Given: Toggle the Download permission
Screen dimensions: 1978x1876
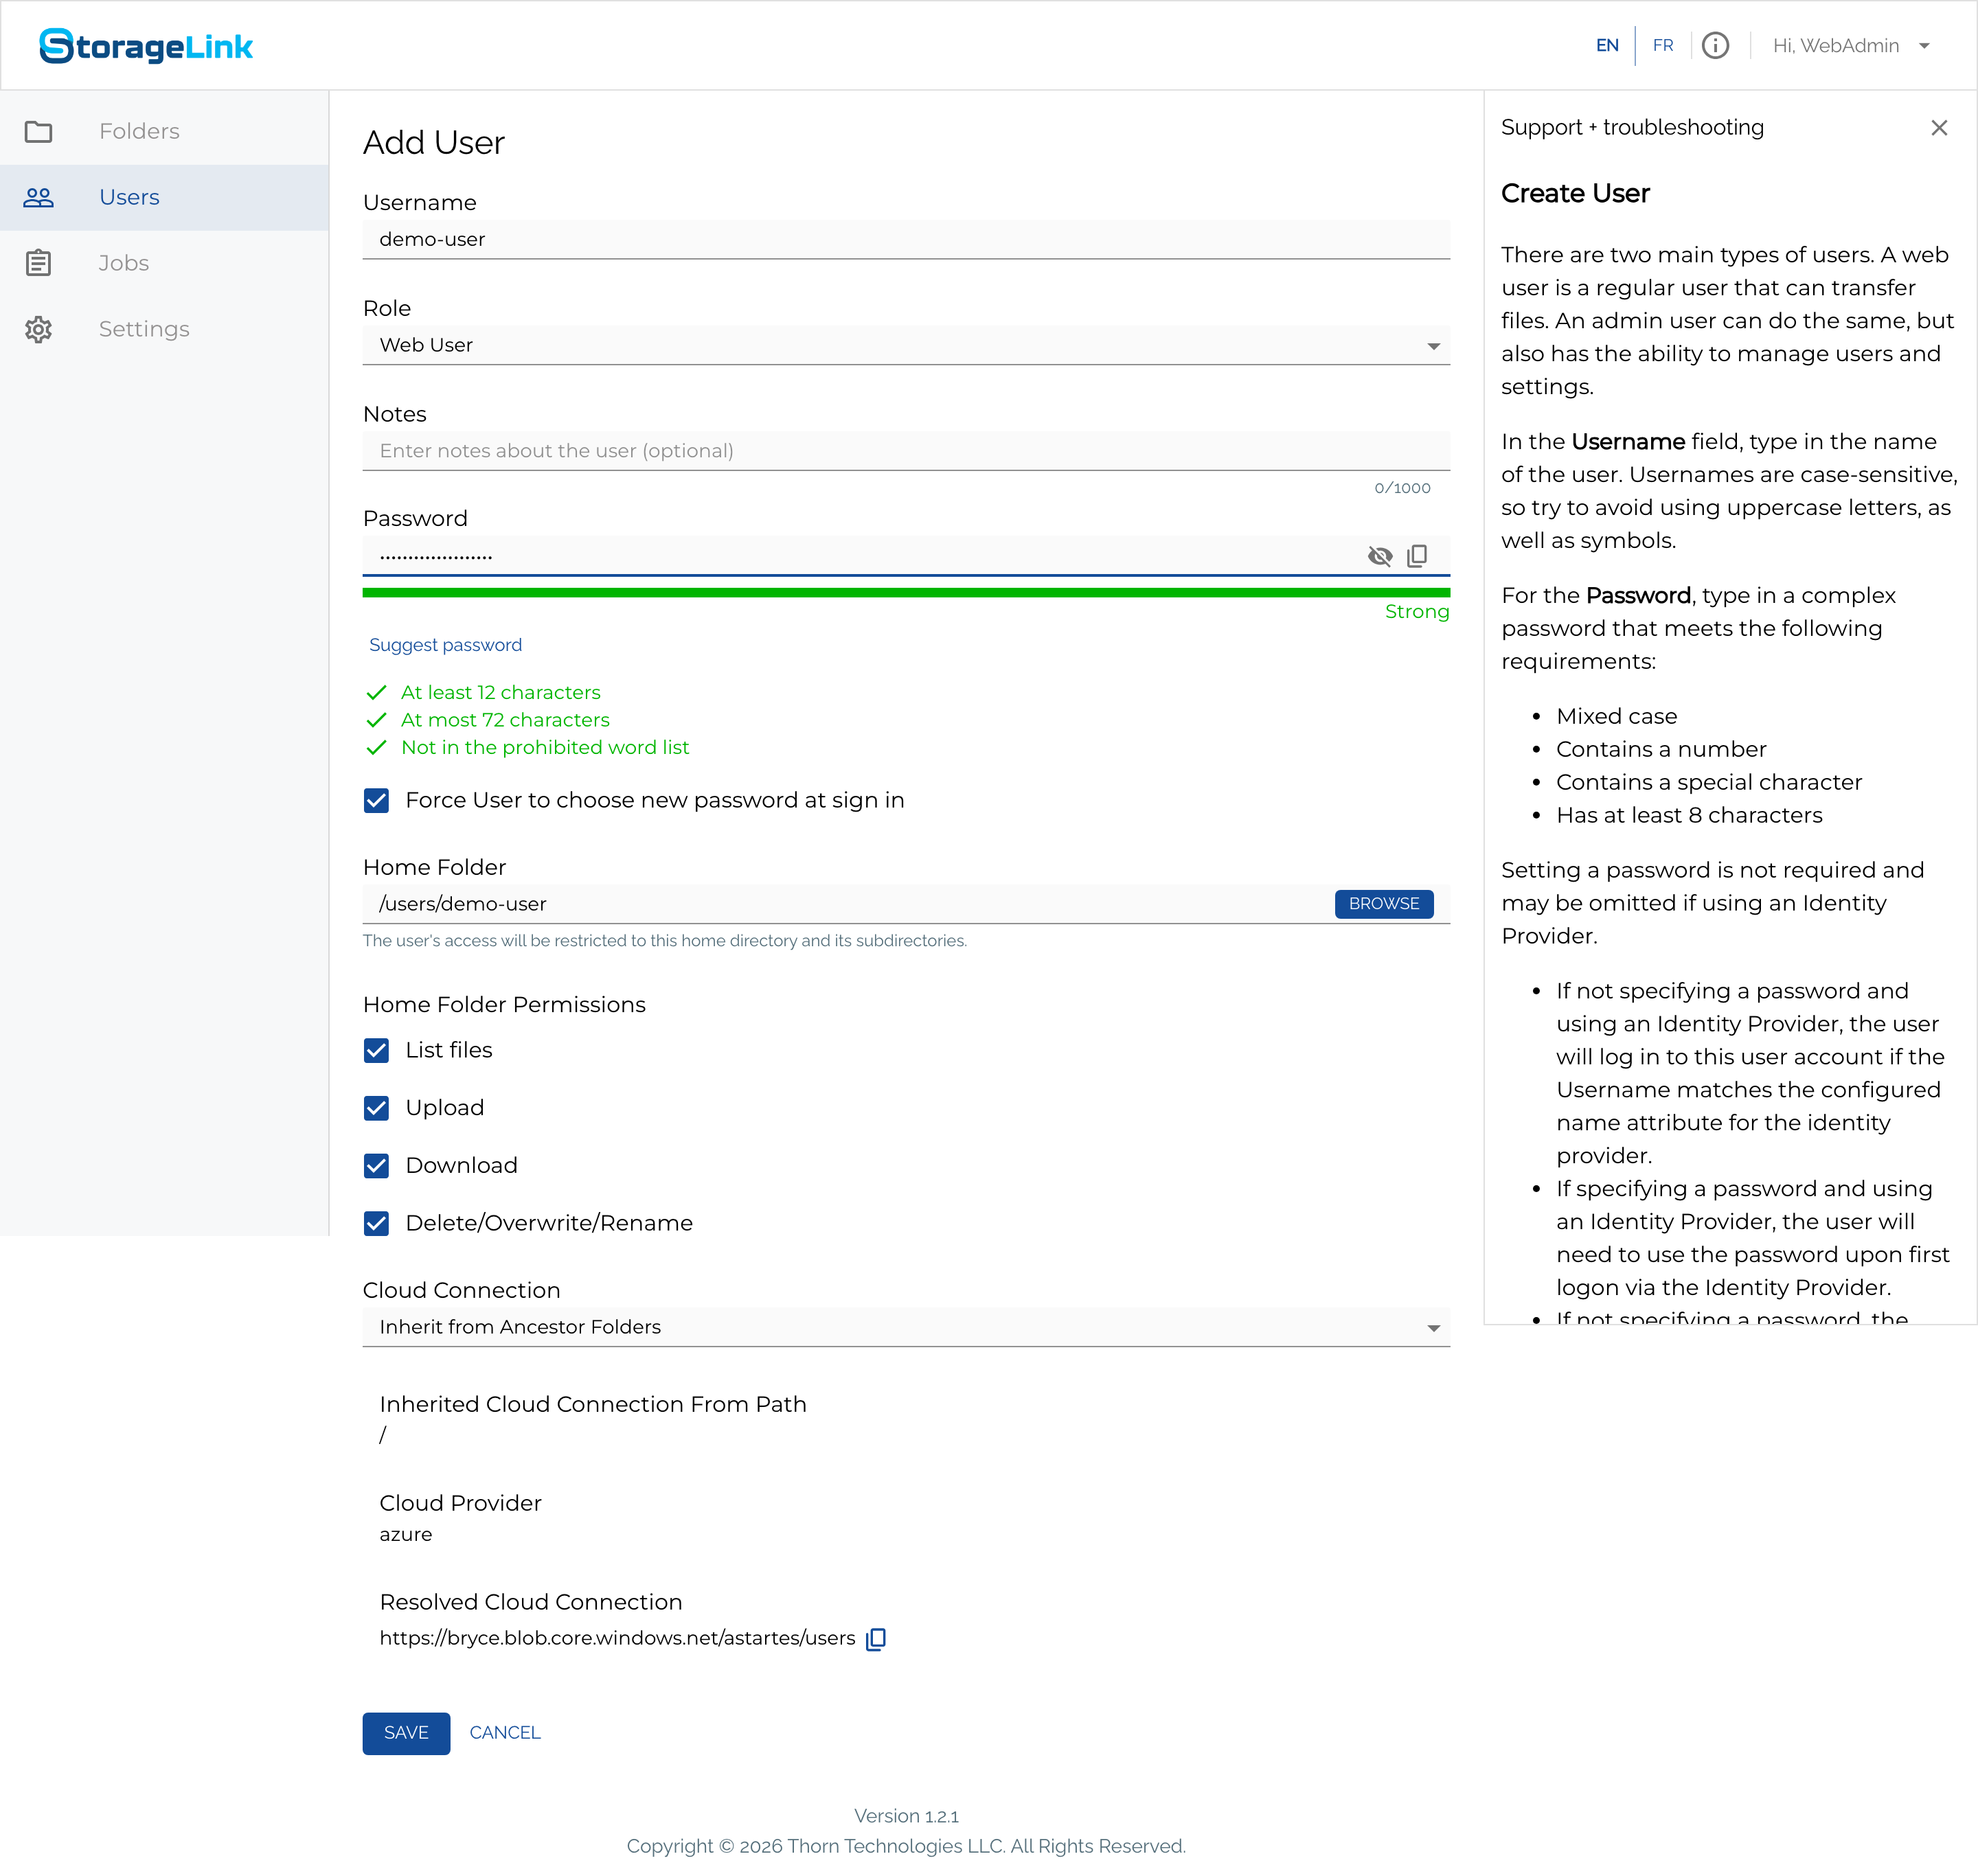Looking at the screenshot, I should pyautogui.click(x=377, y=1165).
